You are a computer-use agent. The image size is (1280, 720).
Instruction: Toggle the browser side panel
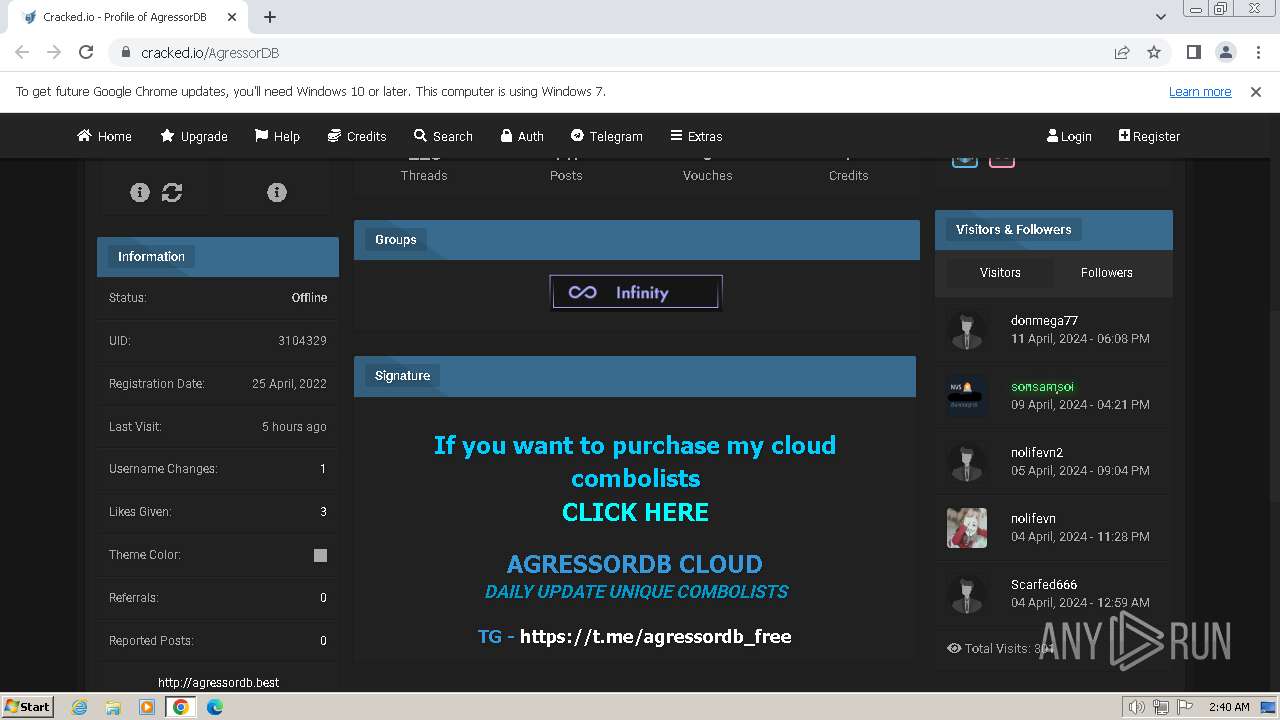[x=1193, y=52]
